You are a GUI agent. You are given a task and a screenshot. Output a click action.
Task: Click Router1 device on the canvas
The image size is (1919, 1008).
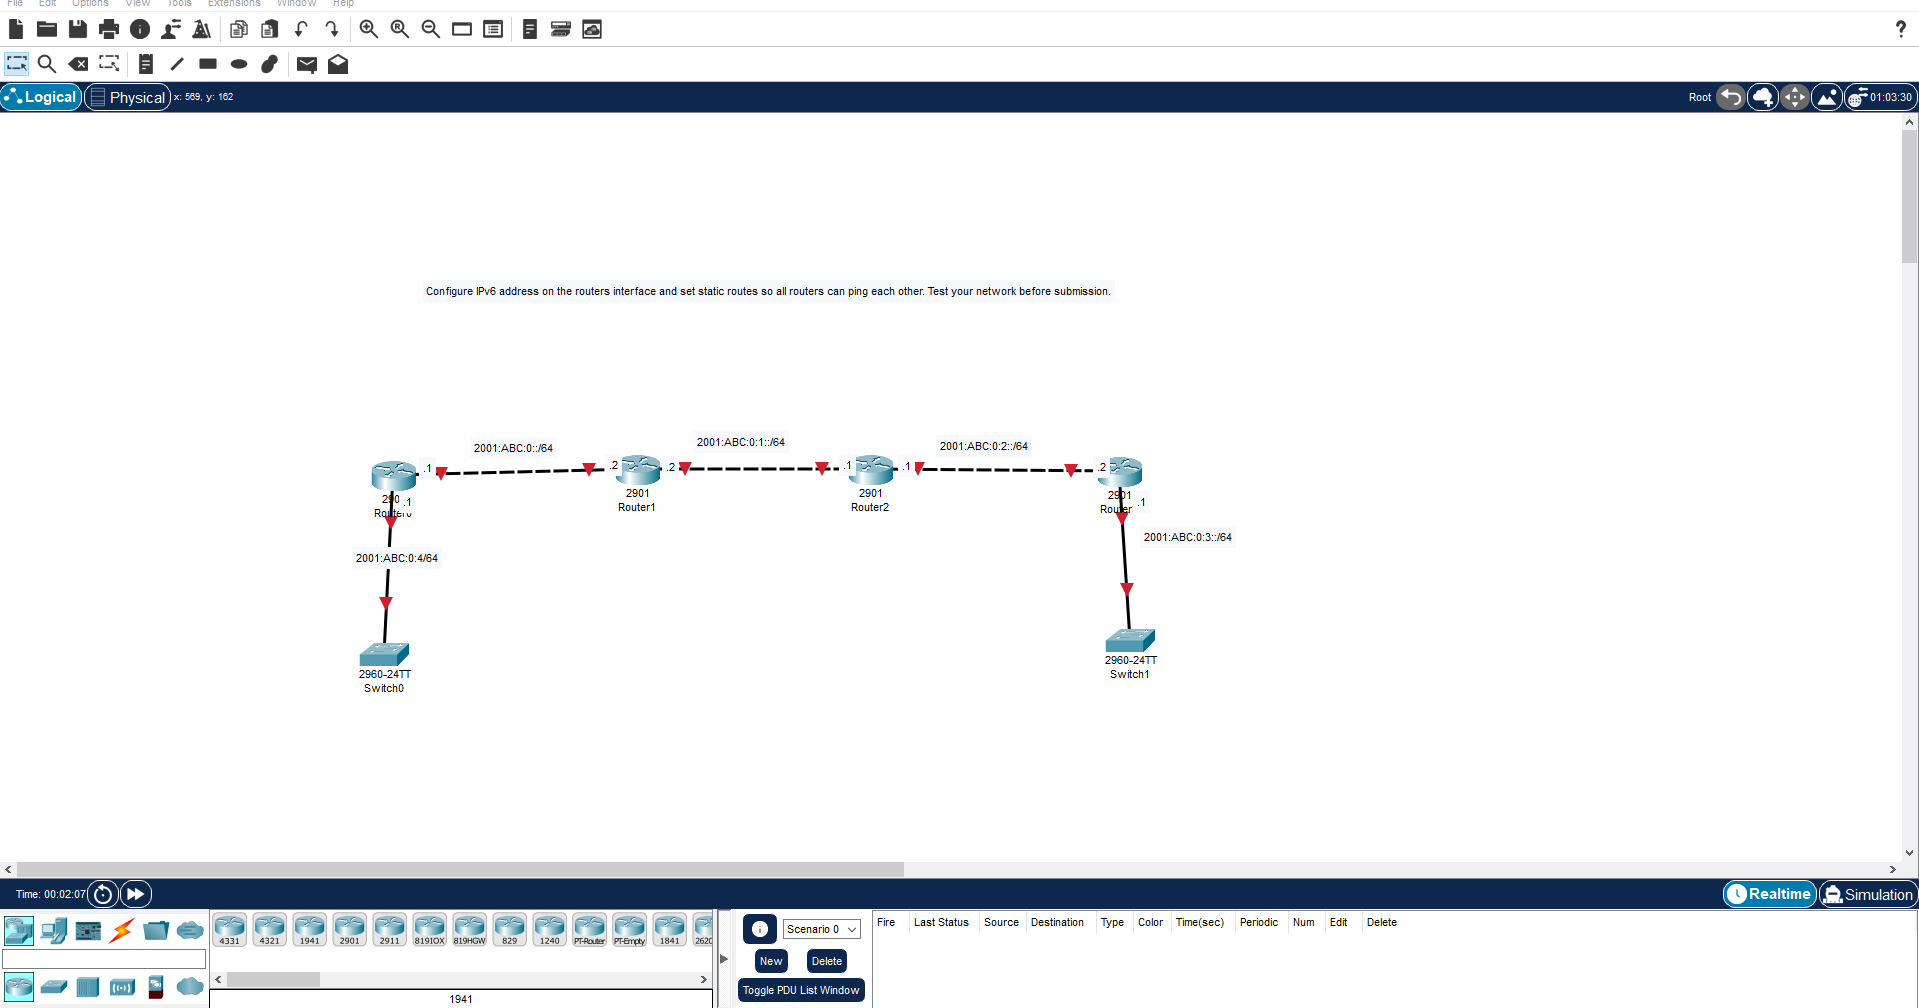[x=640, y=470]
